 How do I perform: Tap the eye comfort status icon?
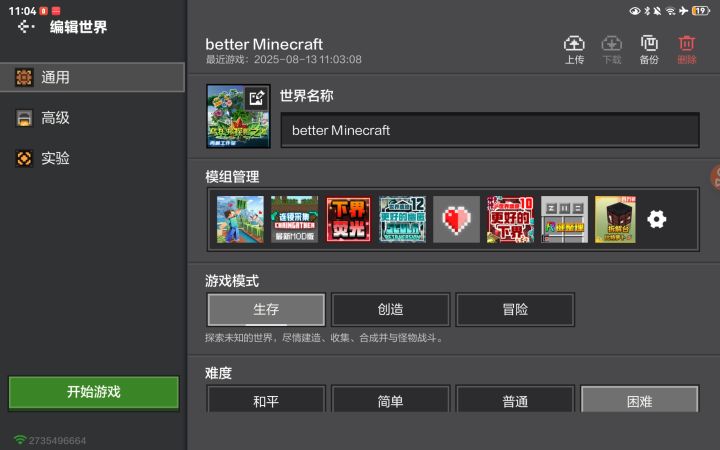635,11
